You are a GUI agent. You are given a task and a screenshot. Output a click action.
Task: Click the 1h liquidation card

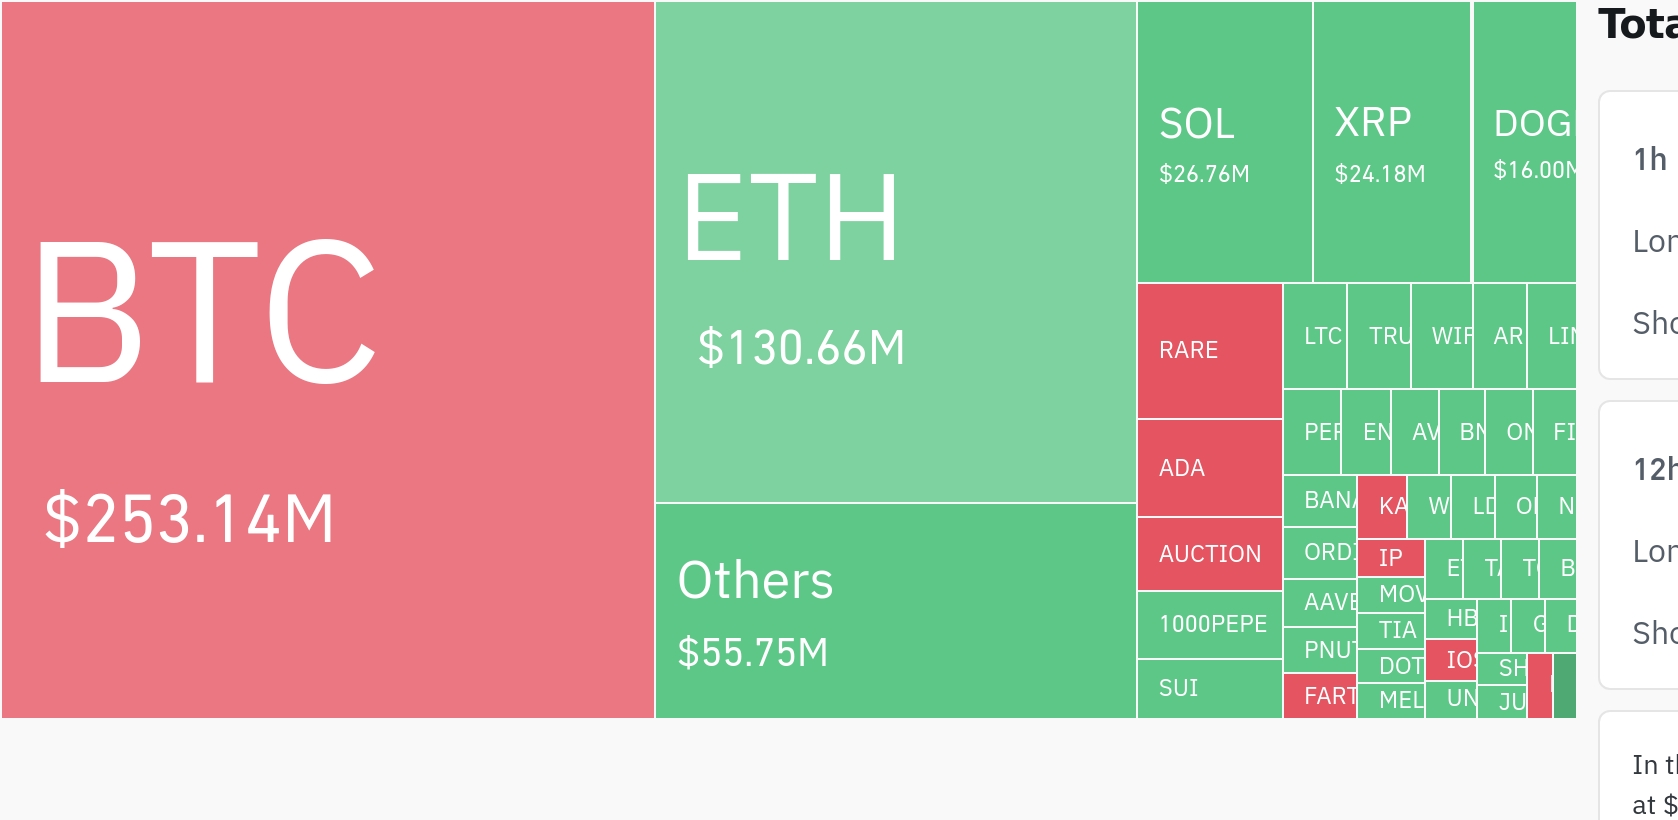(1640, 235)
